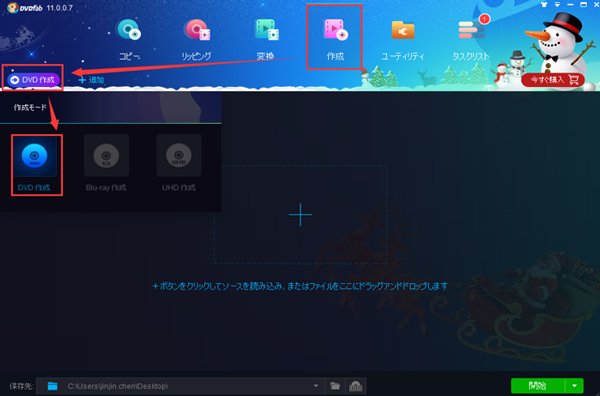Viewport: 600px width, 396px height.
Task: Open the コピー (Copy) module
Action: (x=129, y=39)
